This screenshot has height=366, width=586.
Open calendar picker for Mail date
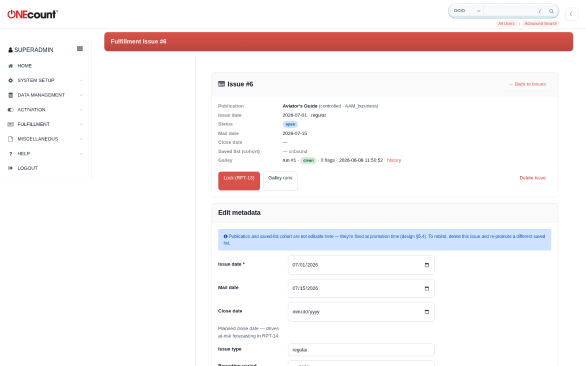point(426,289)
